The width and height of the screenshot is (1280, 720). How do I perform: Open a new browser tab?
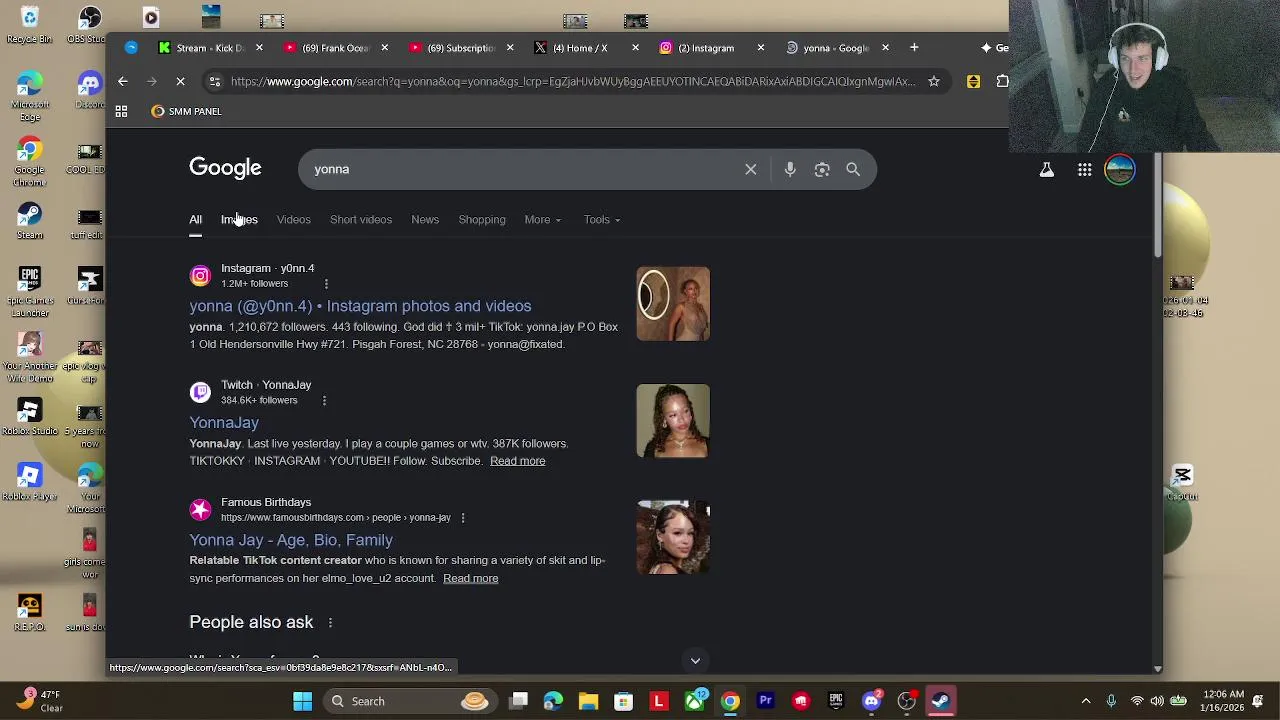(914, 47)
